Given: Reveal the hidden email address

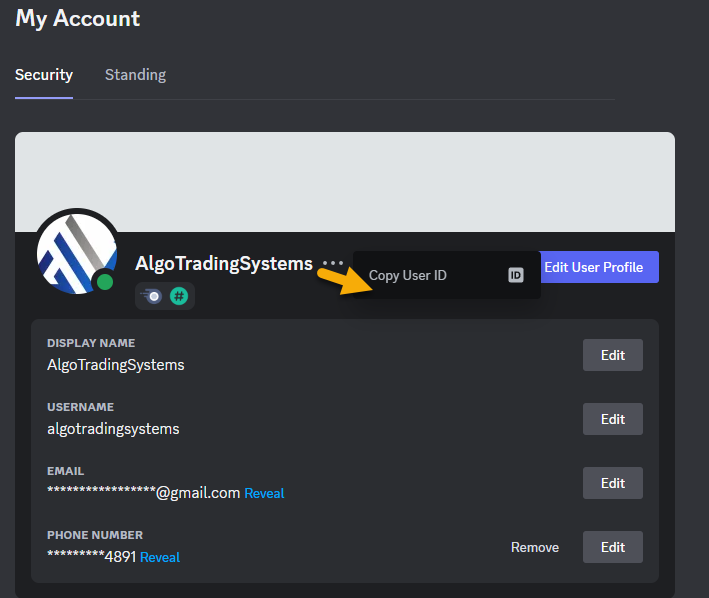Looking at the screenshot, I should [x=264, y=493].
